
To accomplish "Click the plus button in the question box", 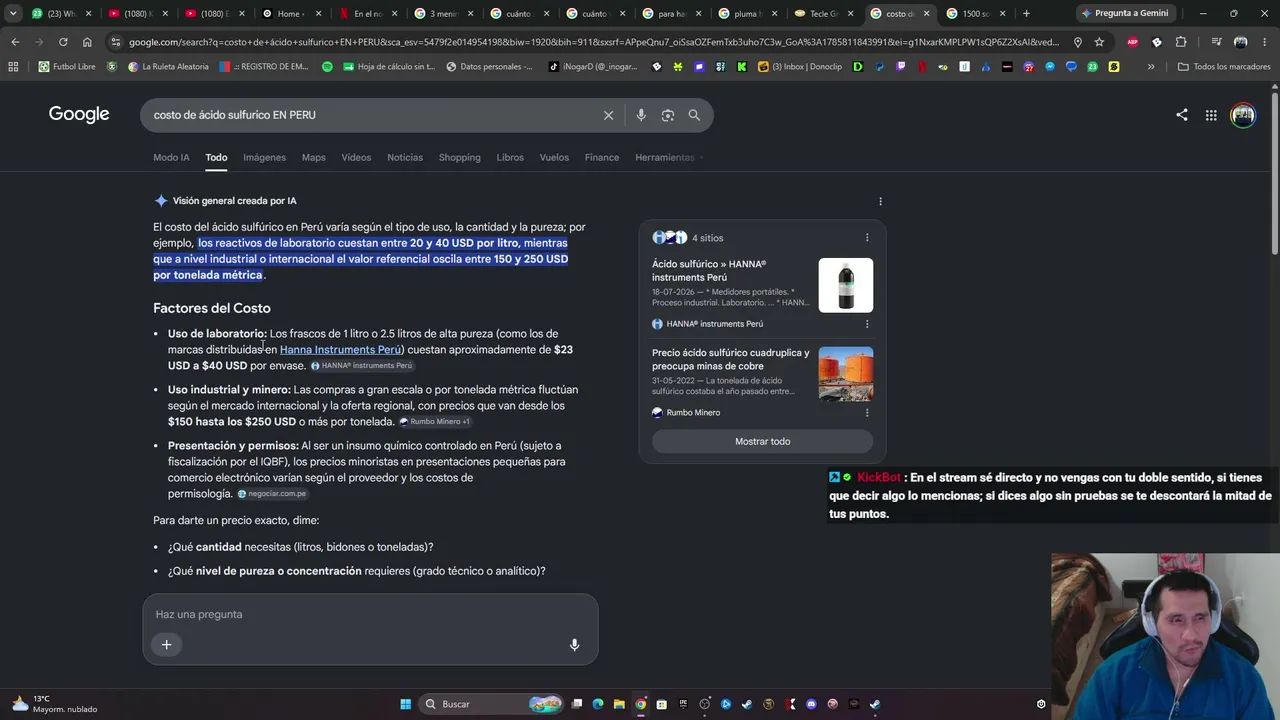I will pos(167,645).
